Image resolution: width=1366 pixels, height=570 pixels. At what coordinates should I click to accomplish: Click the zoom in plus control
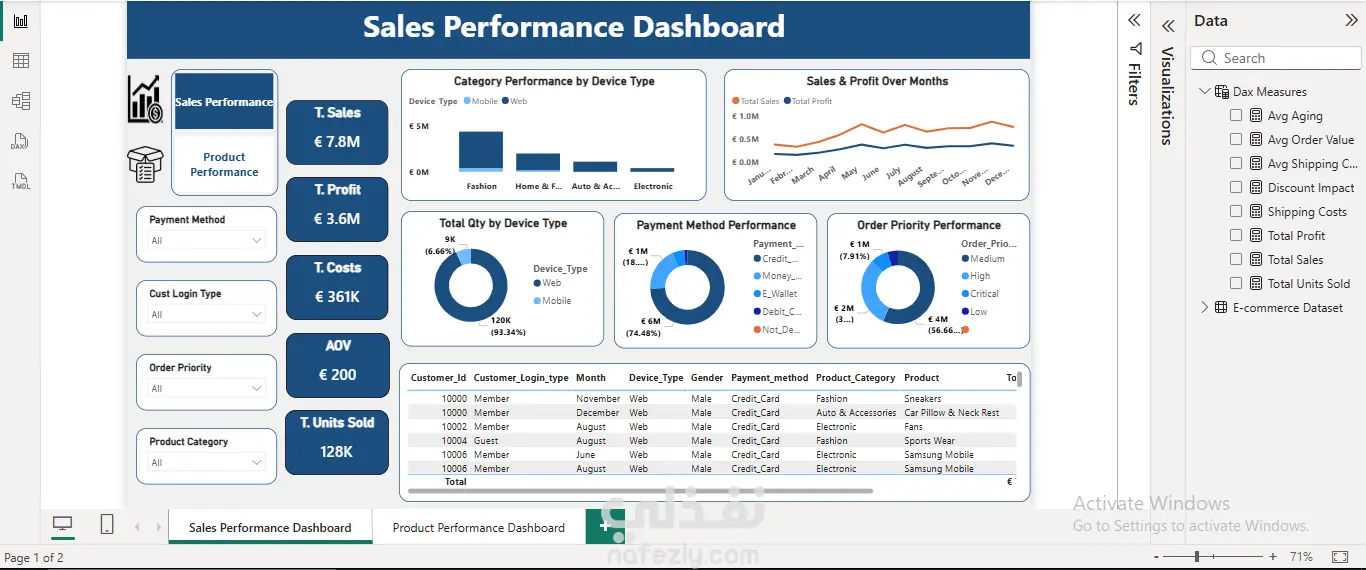pyautogui.click(x=1273, y=556)
